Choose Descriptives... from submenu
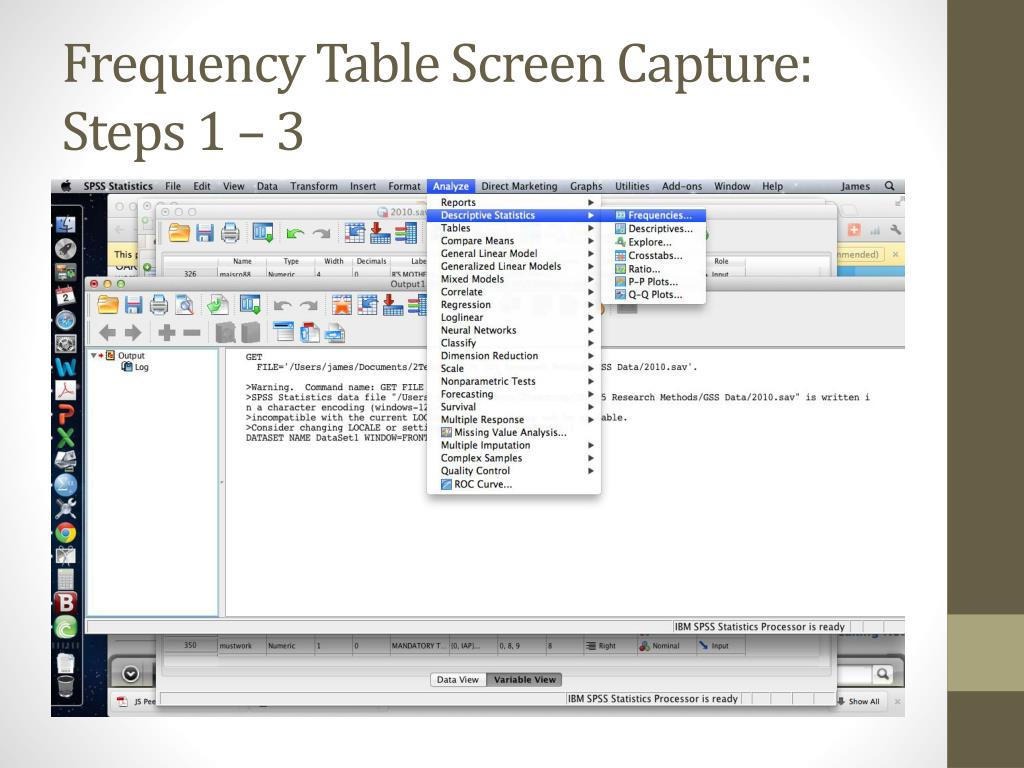Viewport: 1024px width, 768px height. click(653, 229)
